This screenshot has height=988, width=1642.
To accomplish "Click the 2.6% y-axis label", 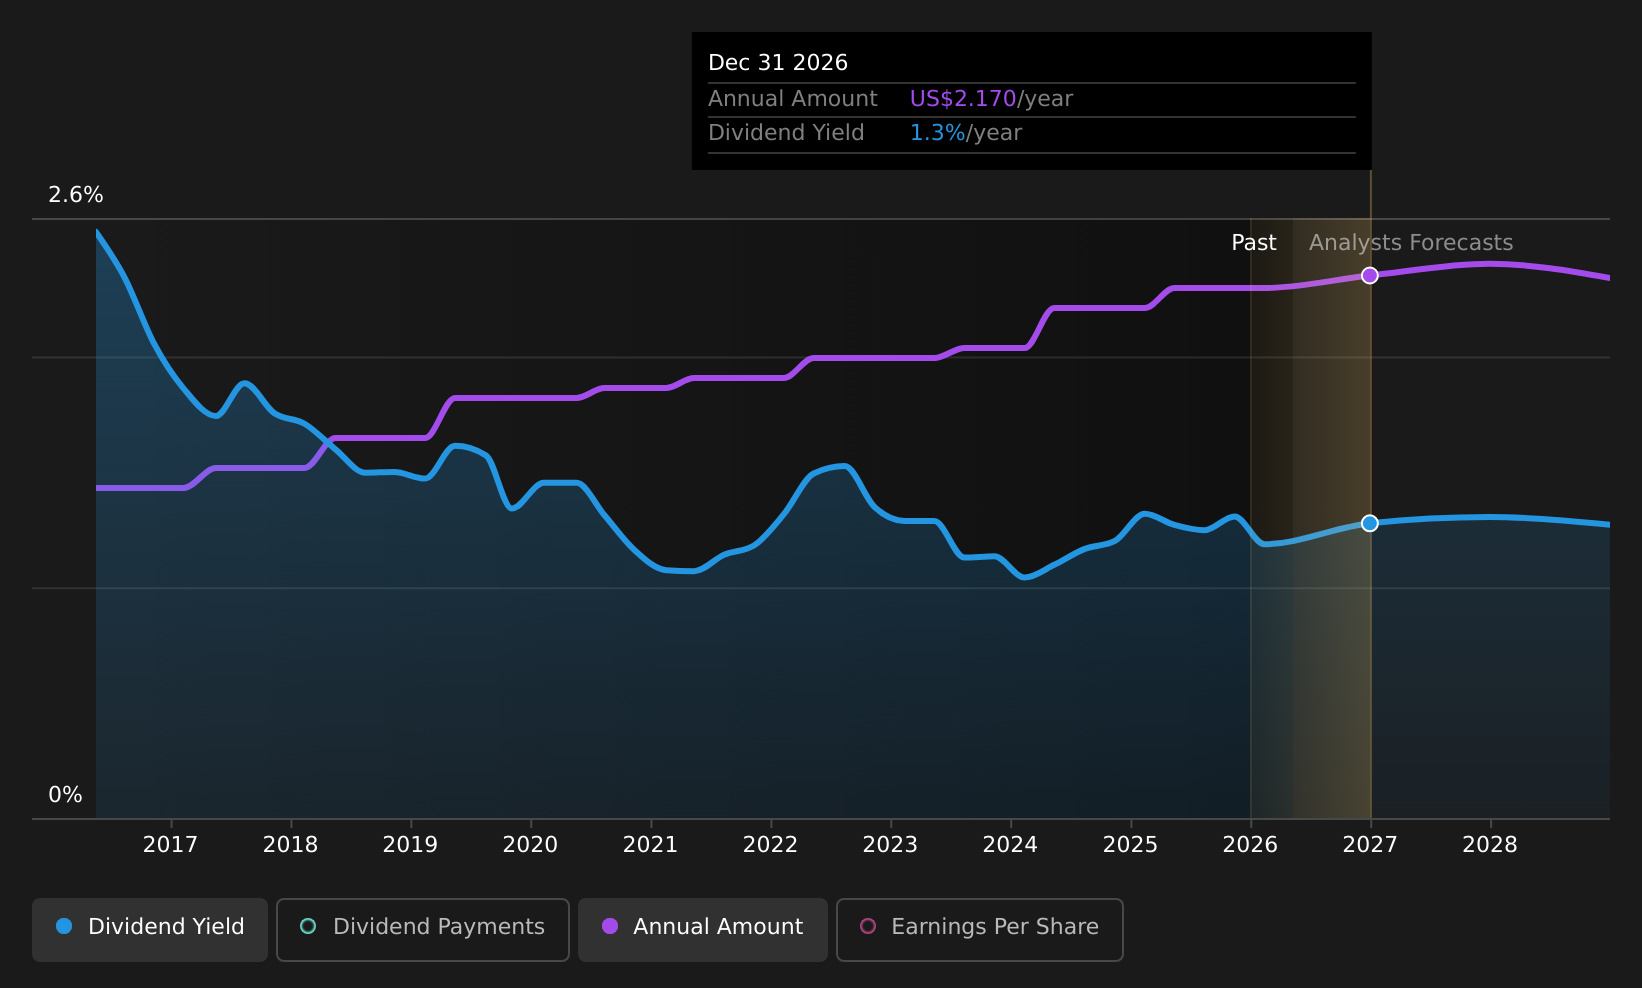I will point(76,195).
